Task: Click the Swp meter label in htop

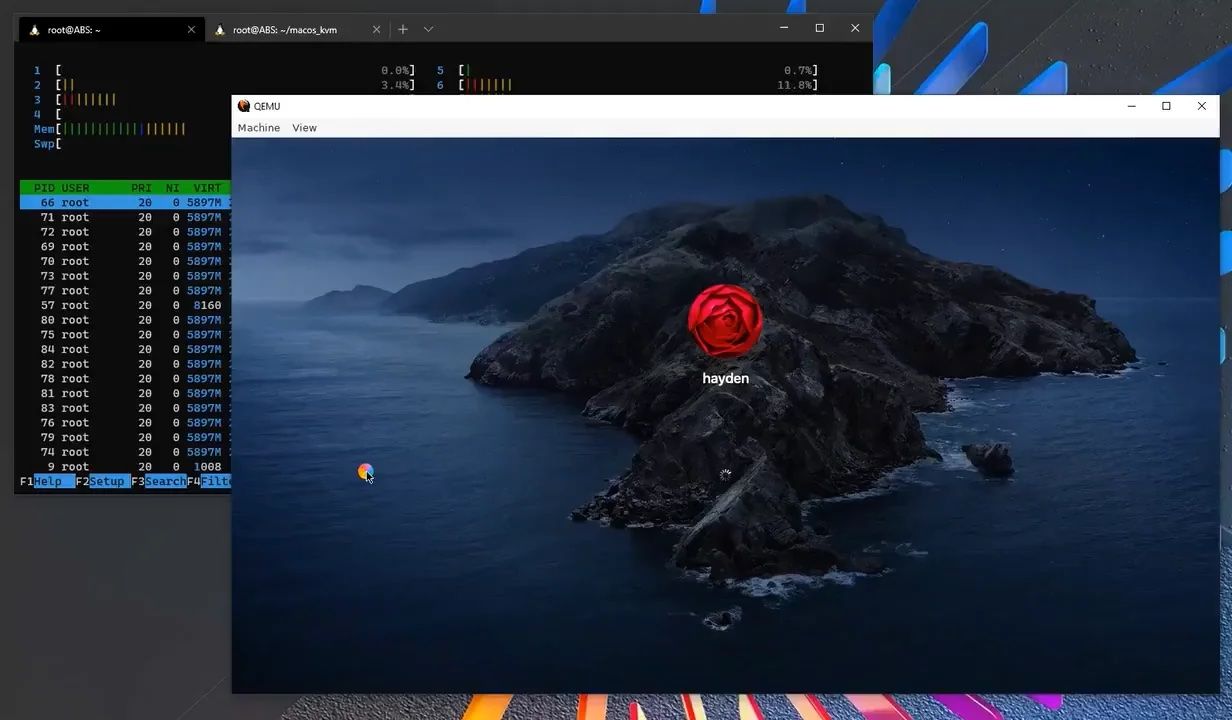Action: pyautogui.click(x=44, y=144)
